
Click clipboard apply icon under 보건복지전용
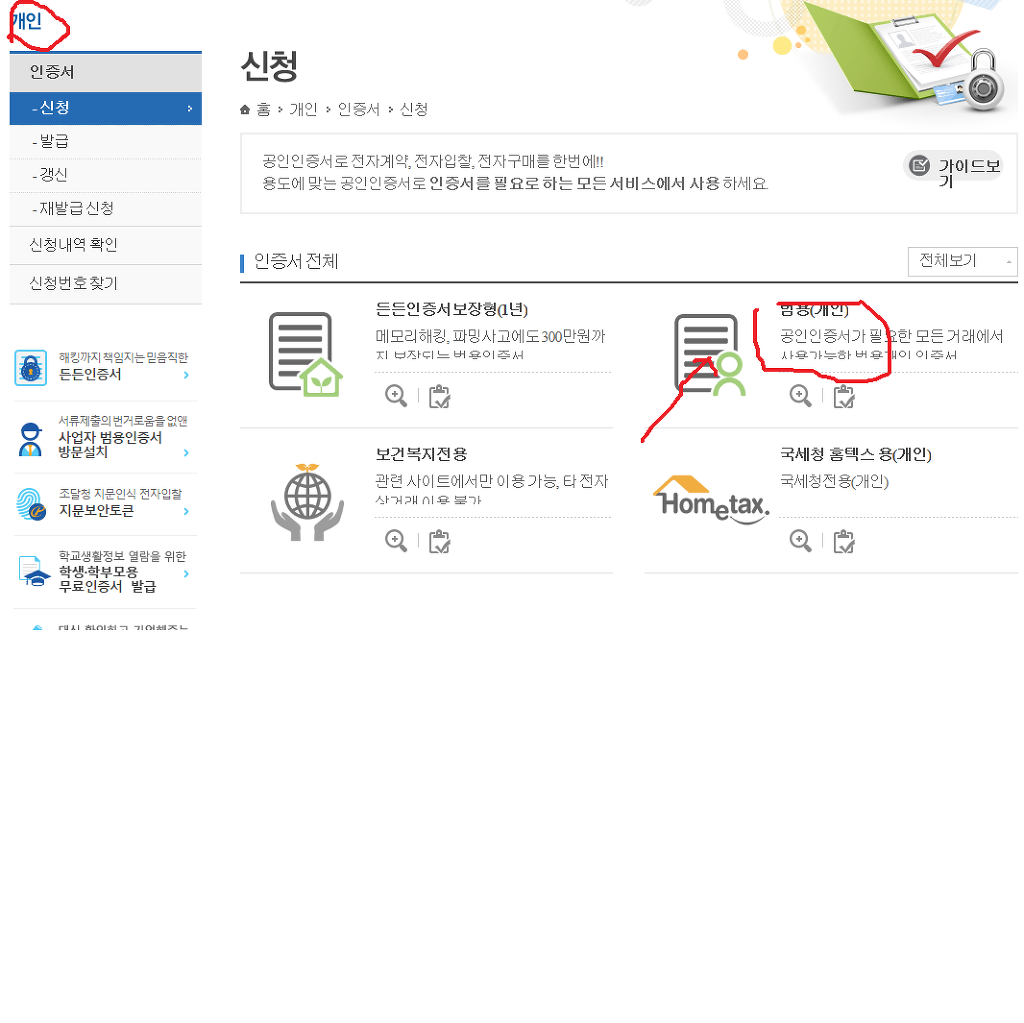(440, 541)
